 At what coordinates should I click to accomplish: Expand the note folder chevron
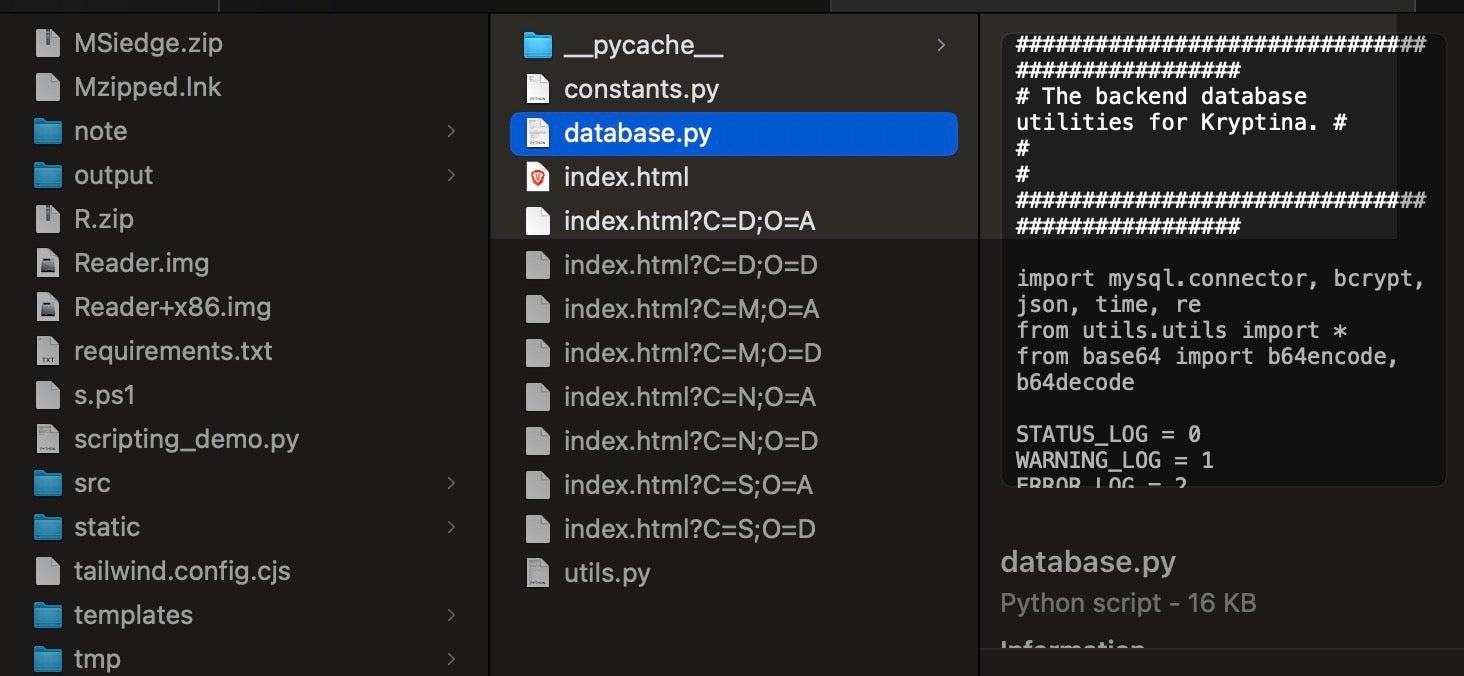(x=451, y=131)
